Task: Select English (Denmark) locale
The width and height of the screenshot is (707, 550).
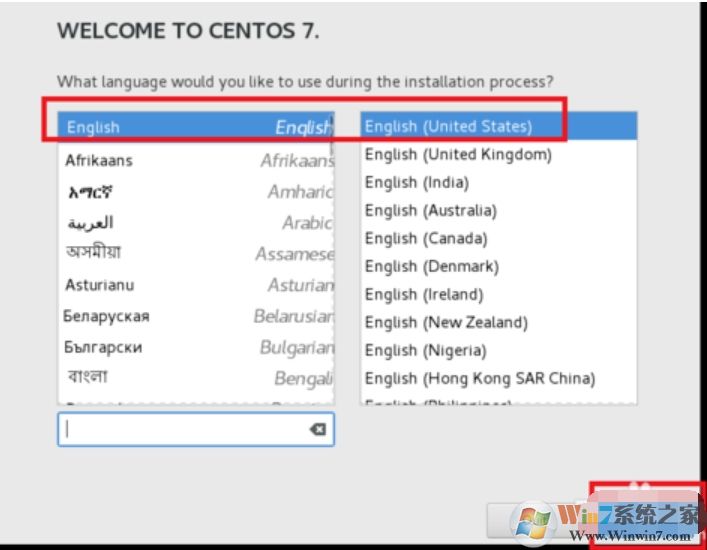Action: tap(498, 266)
